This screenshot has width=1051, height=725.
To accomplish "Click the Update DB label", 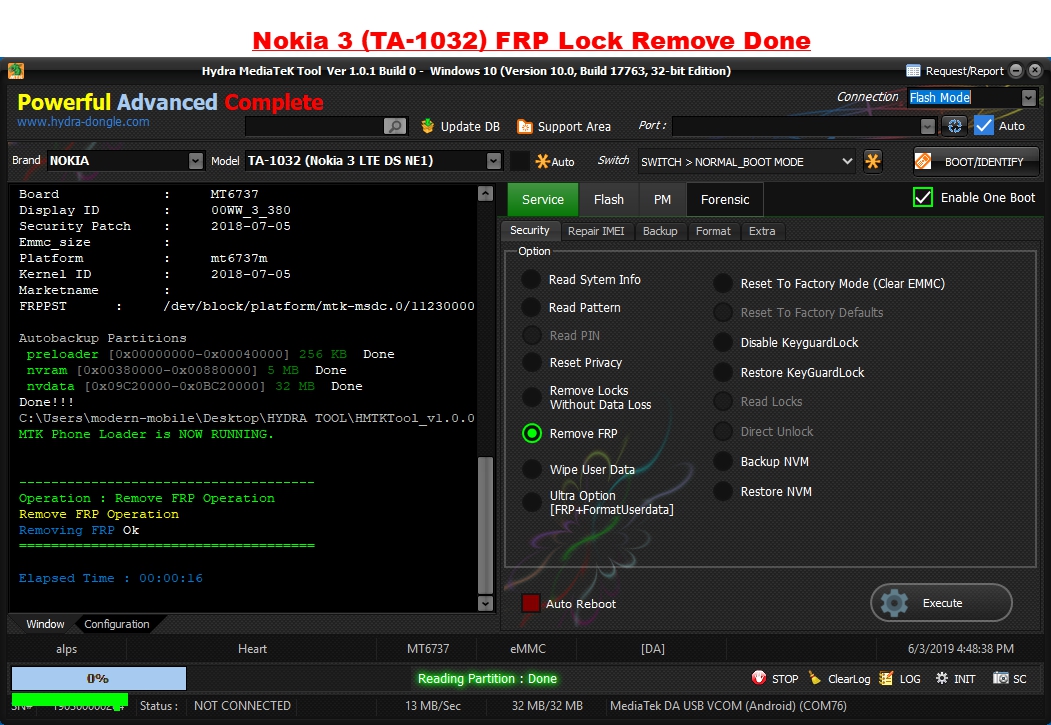I will click(x=470, y=127).
